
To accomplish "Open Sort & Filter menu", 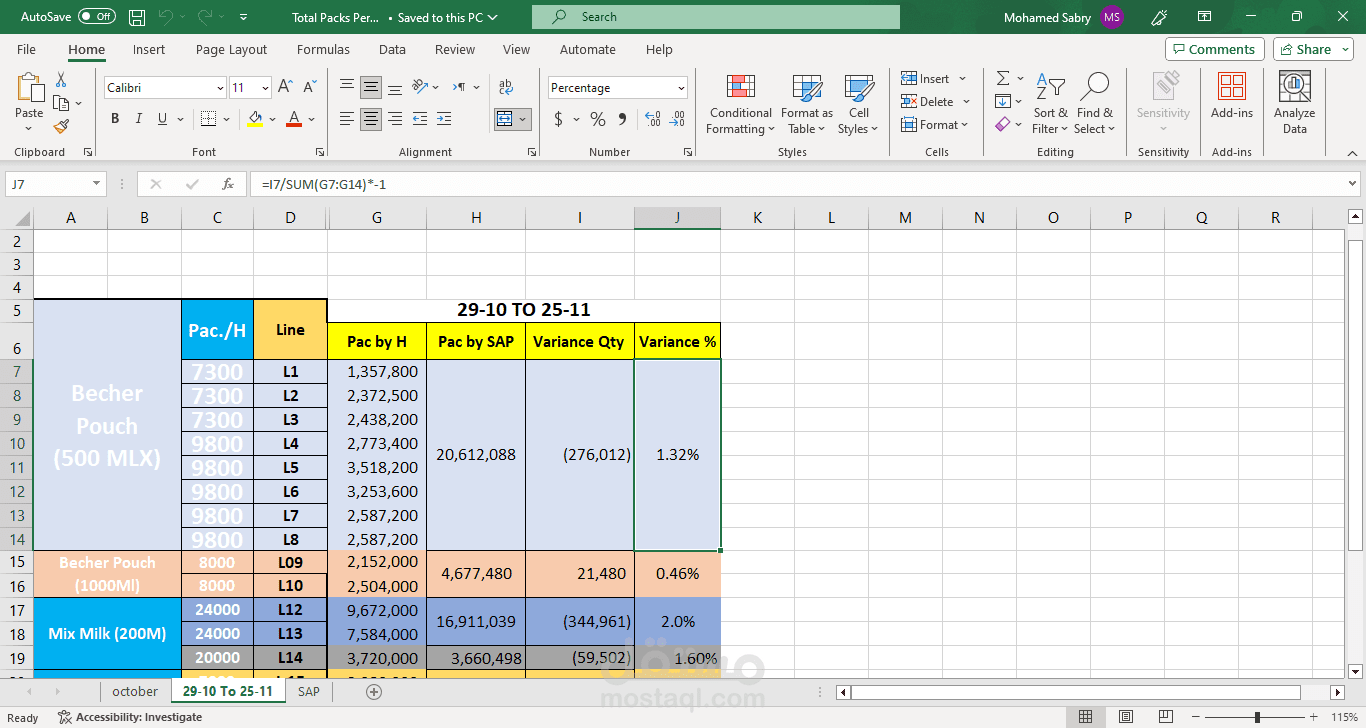I will [1050, 104].
